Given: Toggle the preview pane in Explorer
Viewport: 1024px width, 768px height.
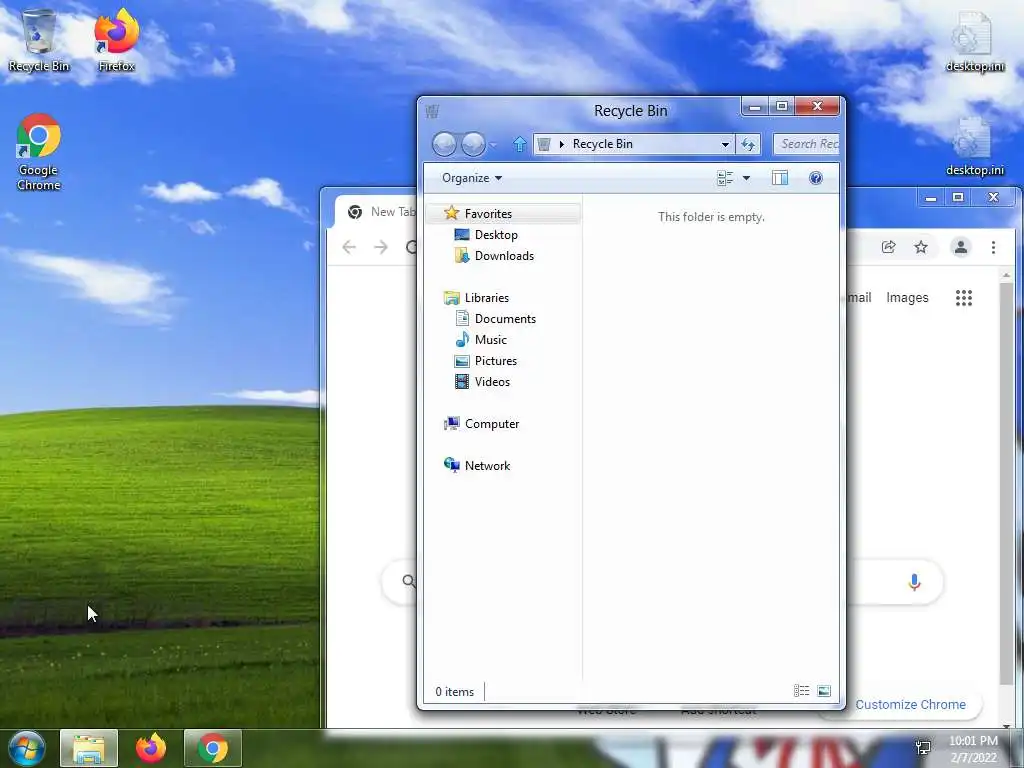Looking at the screenshot, I should click(780, 178).
